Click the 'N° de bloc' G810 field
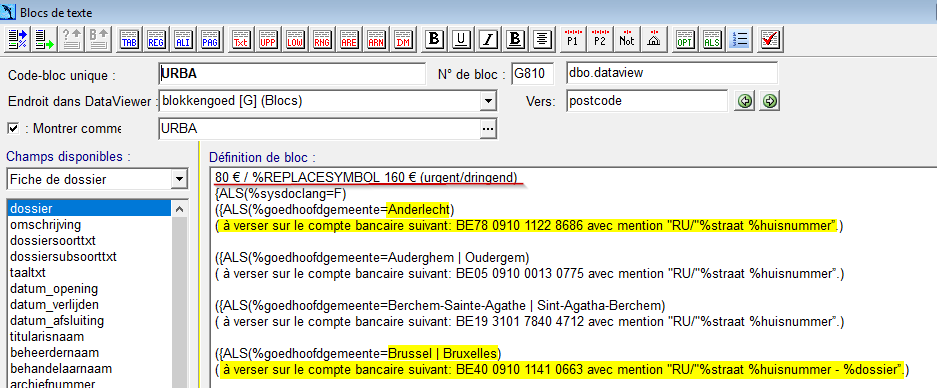Viewport: 937px width, 388px height. pos(533,74)
